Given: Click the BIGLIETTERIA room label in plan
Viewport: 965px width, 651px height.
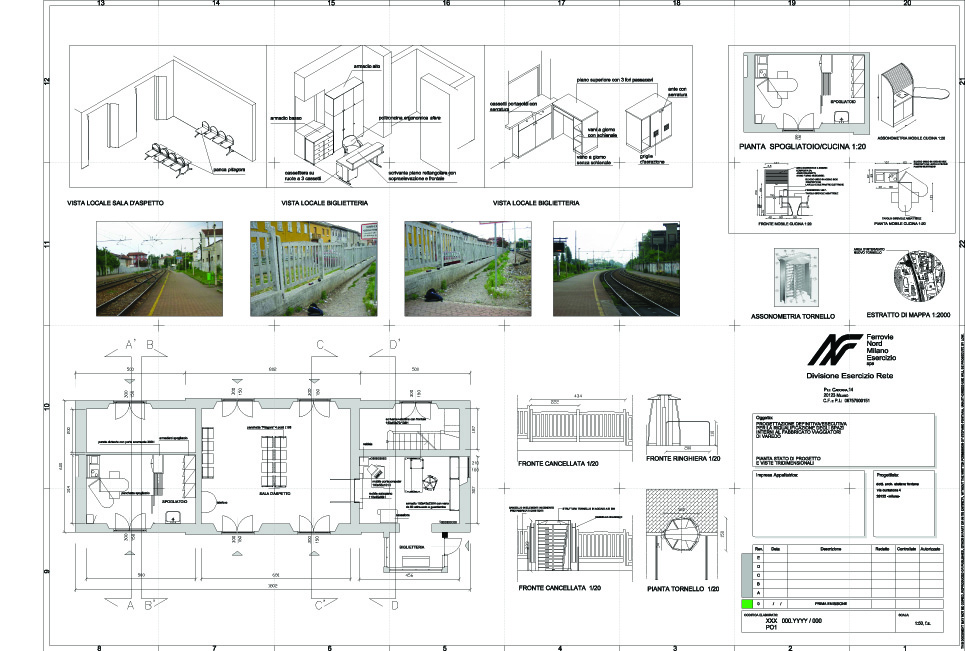Looking at the screenshot, I should pyautogui.click(x=411, y=547).
